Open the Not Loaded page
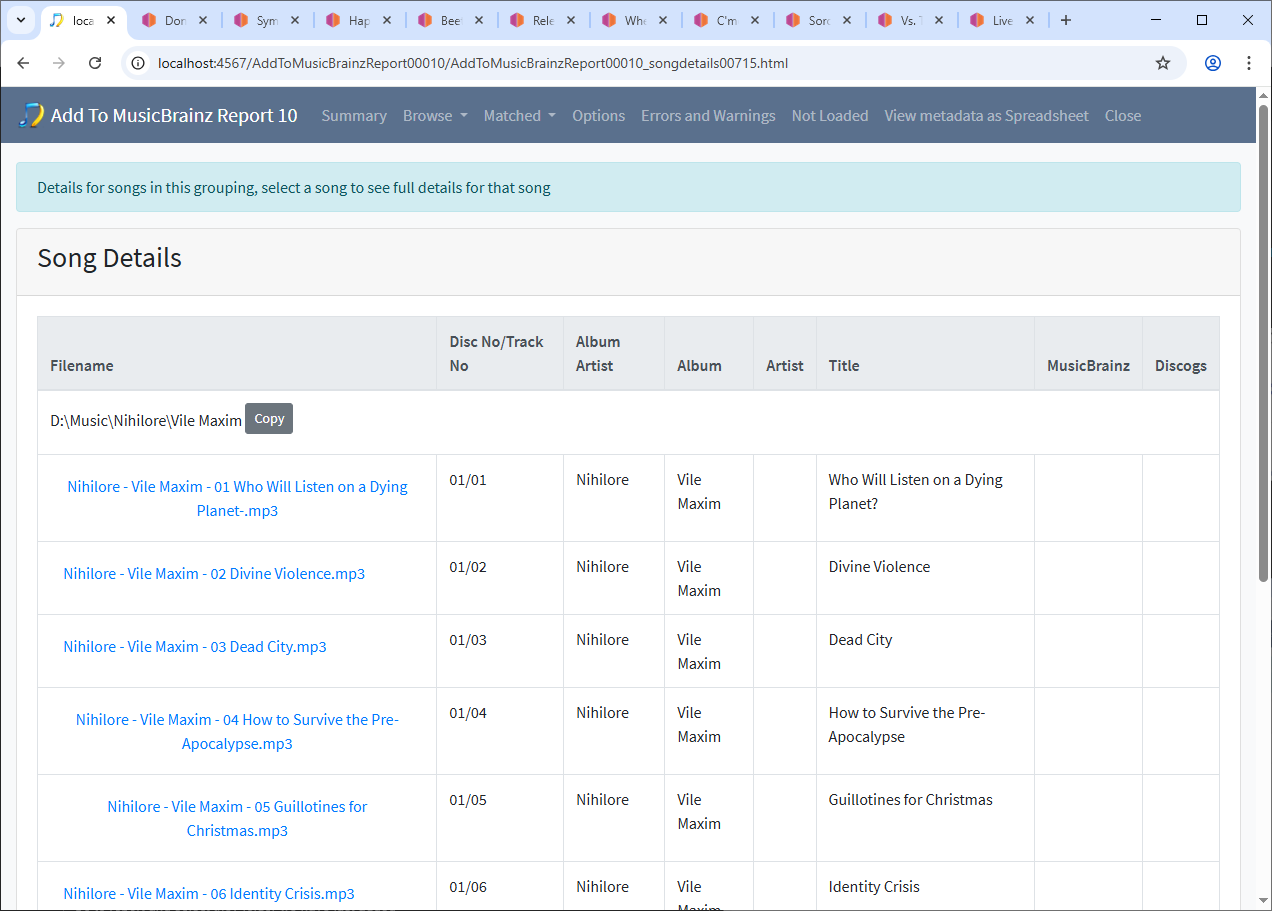Image resolution: width=1272 pixels, height=911 pixels. (830, 115)
